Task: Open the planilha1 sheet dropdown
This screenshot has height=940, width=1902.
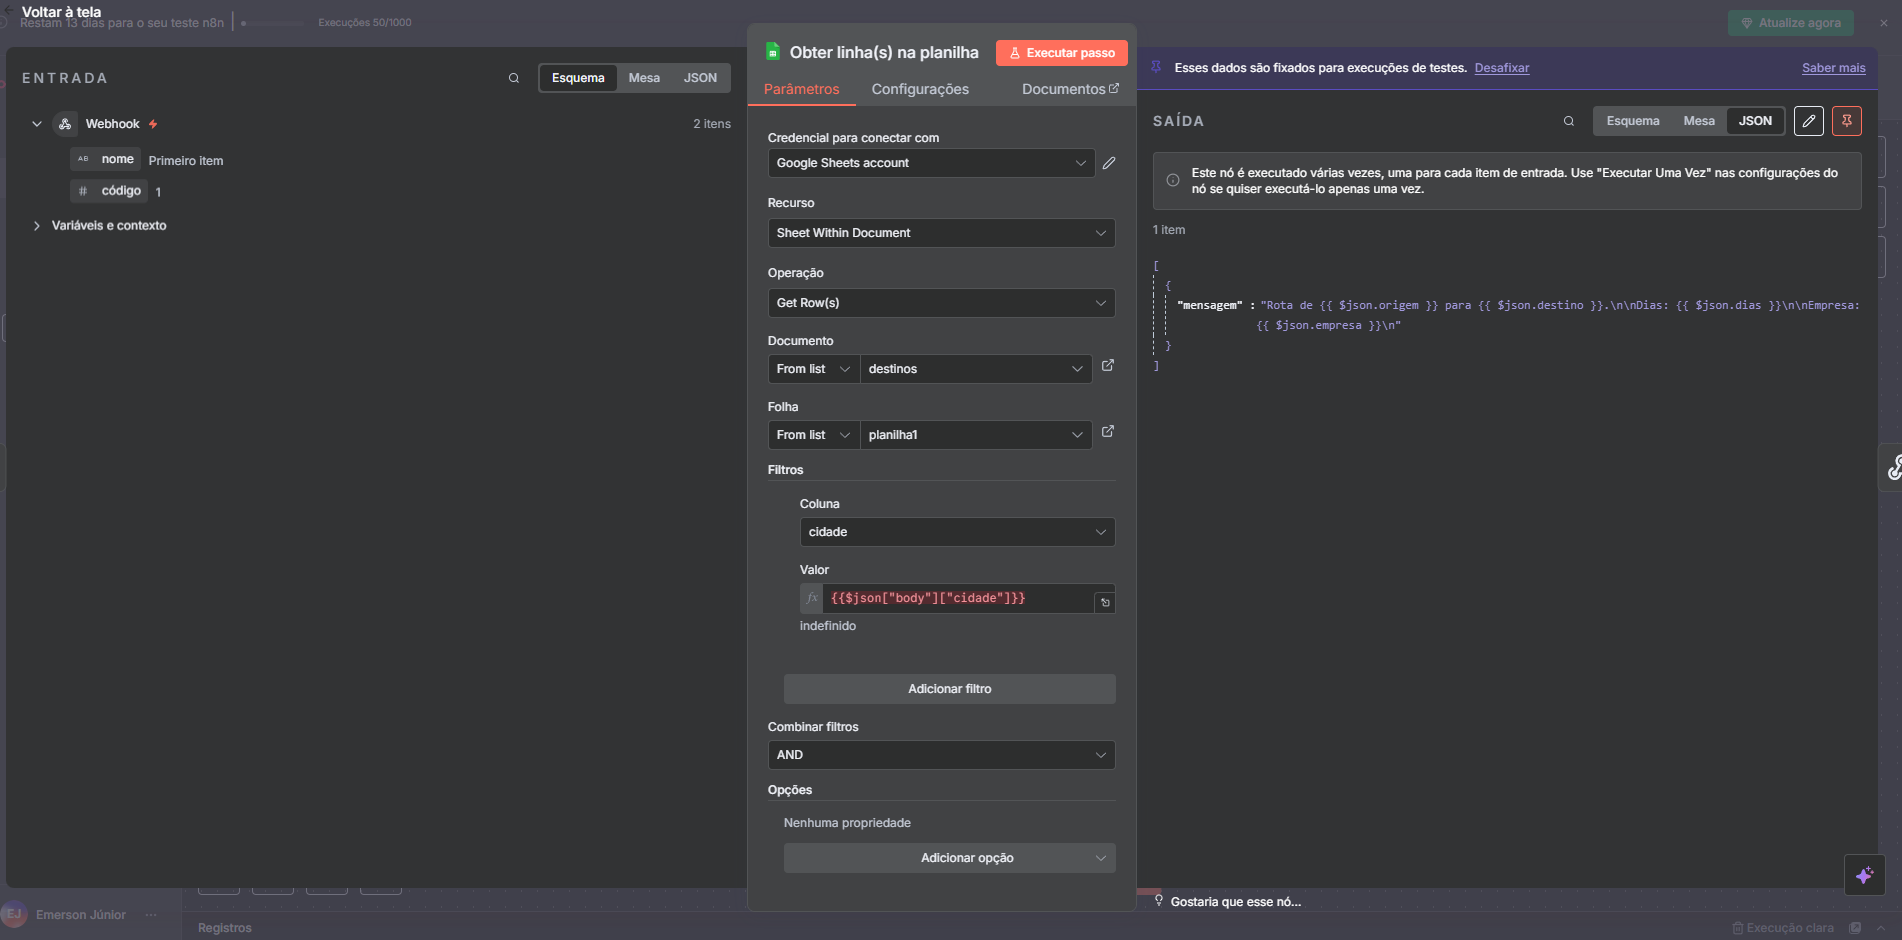Action: [x=976, y=435]
